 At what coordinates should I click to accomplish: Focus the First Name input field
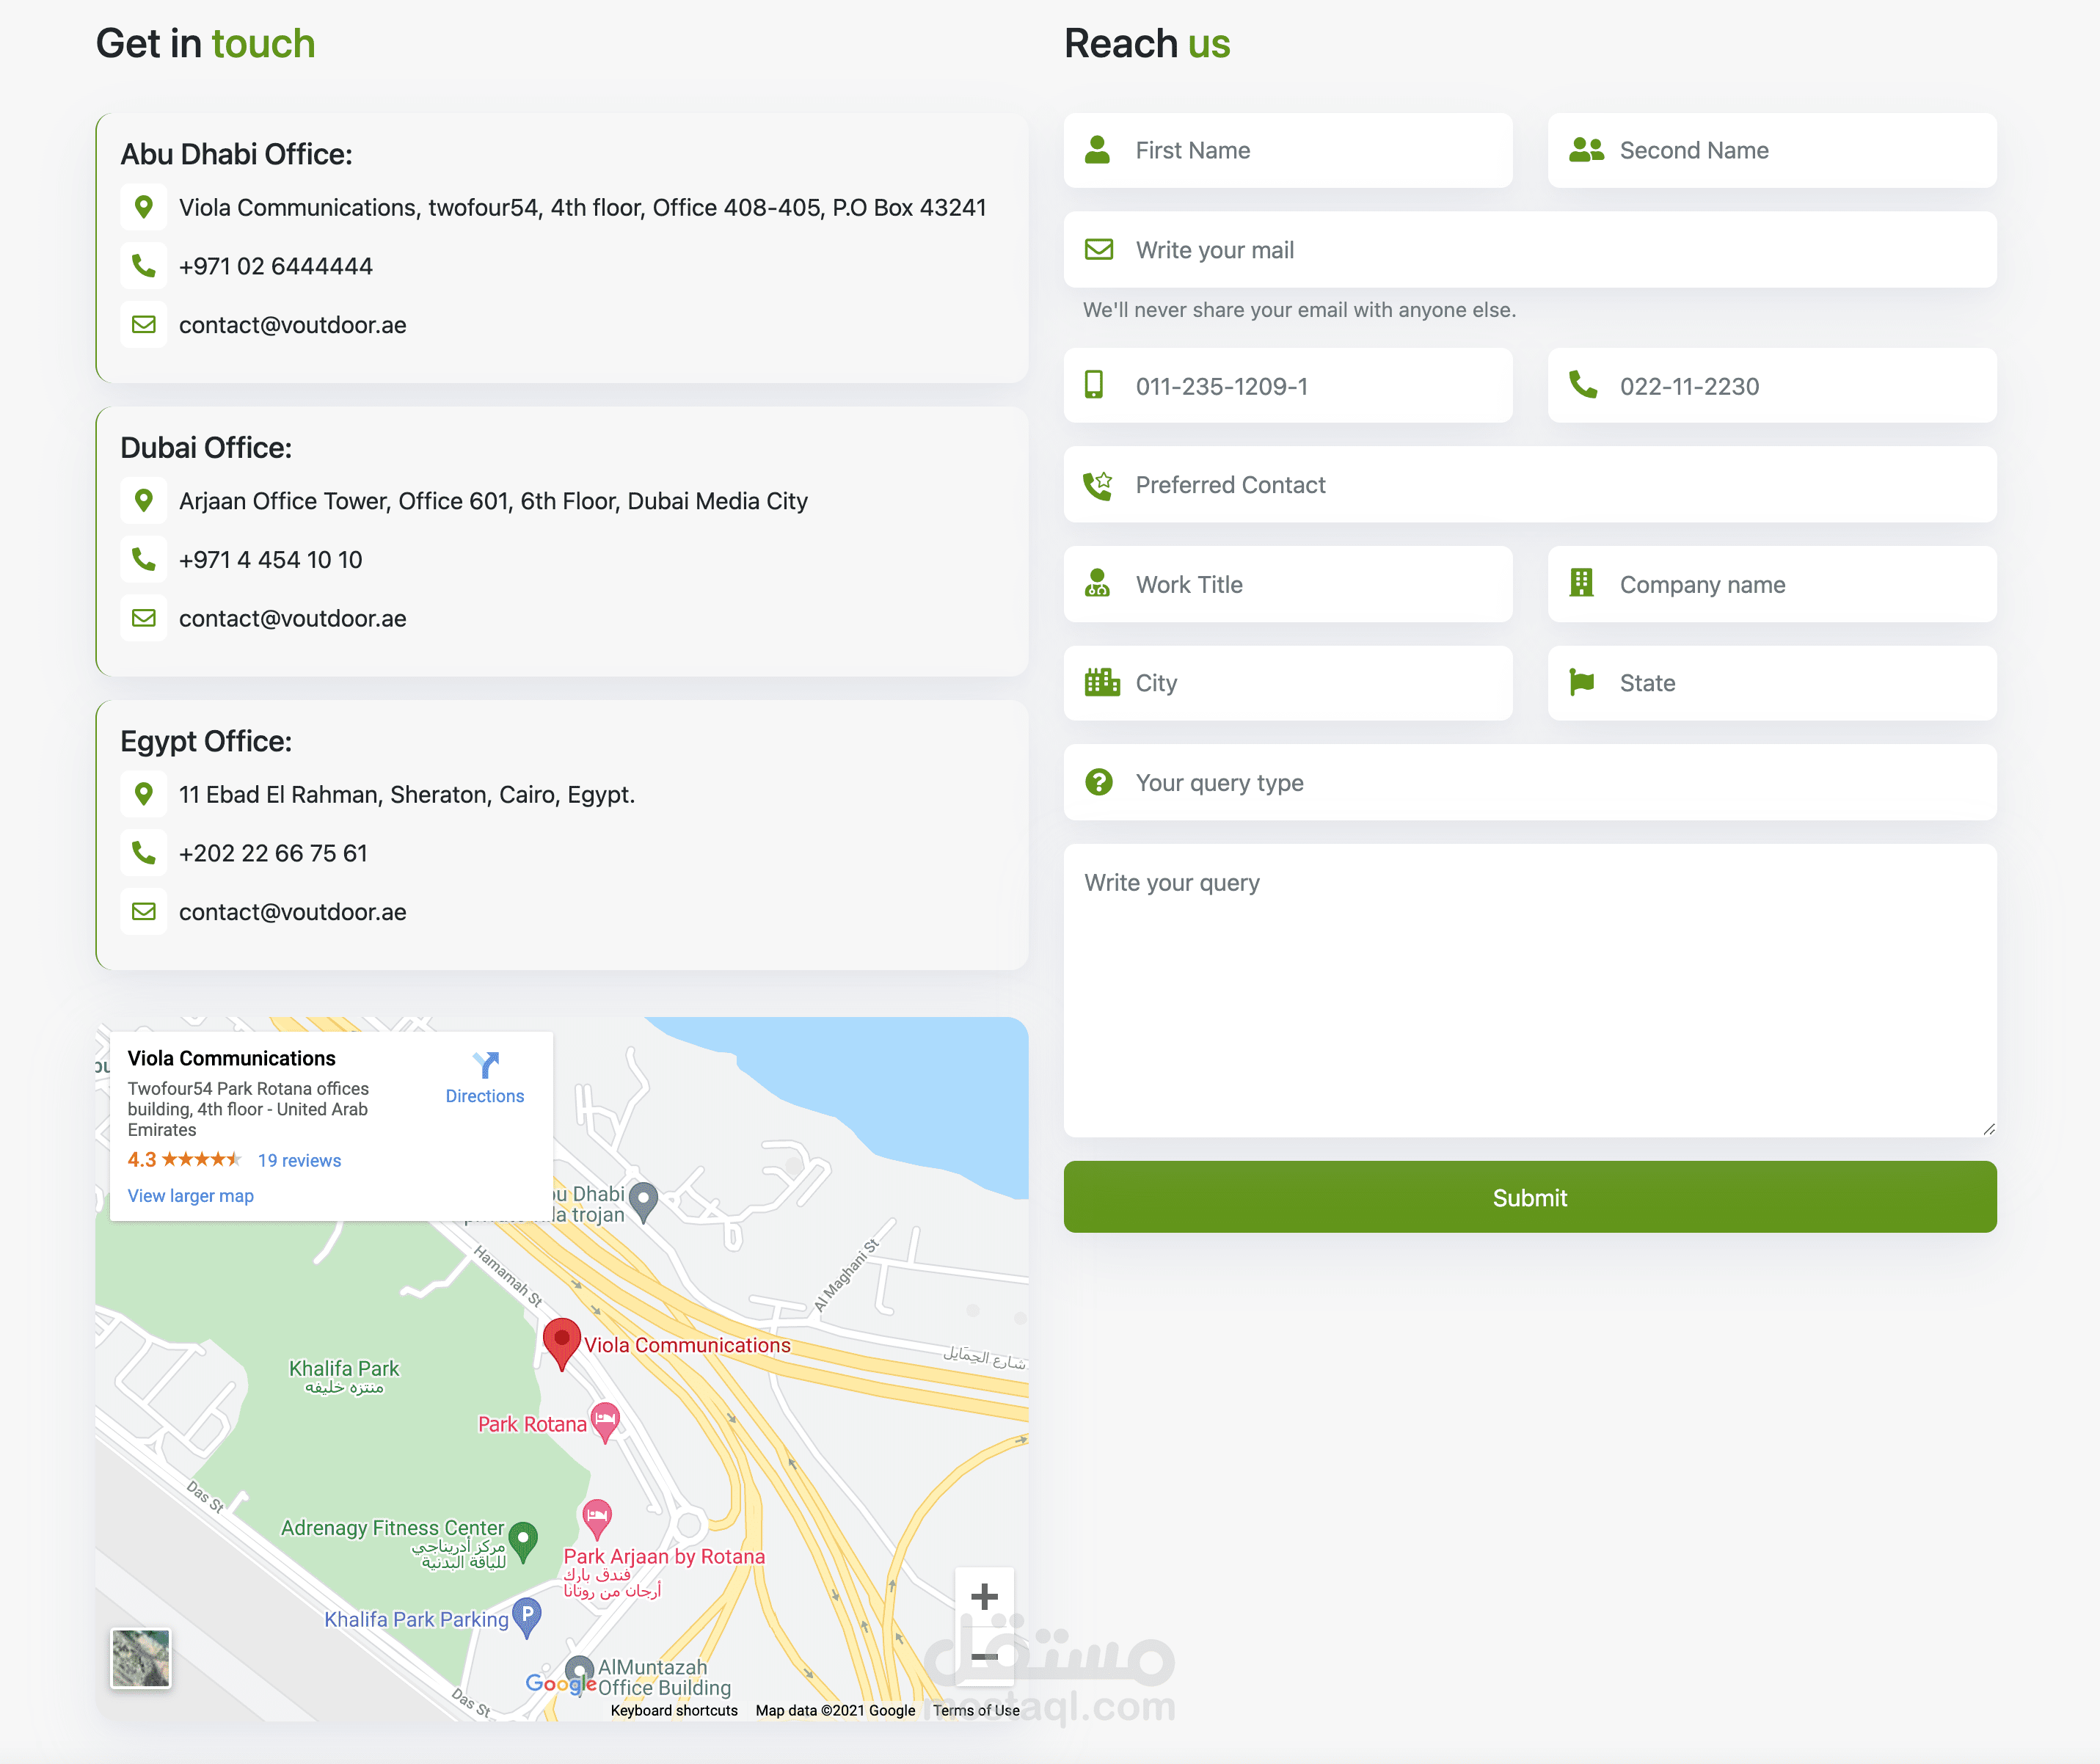tap(1310, 151)
